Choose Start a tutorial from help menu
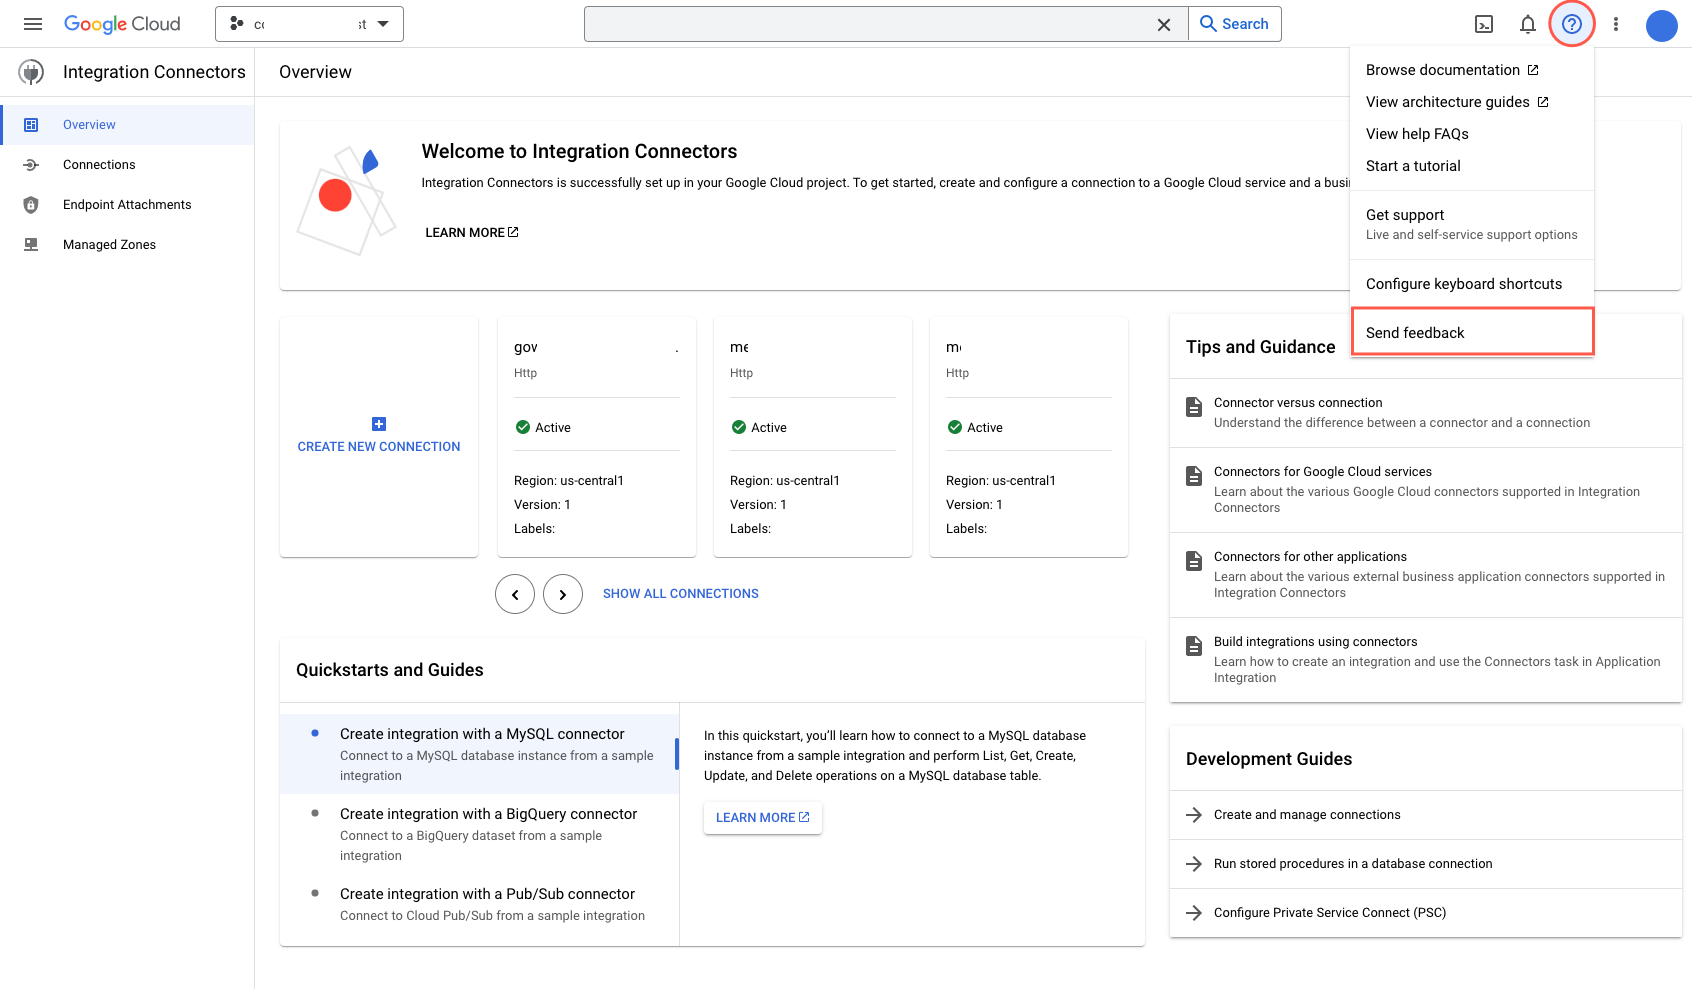Viewport: 1692px width, 989px height. point(1413,165)
